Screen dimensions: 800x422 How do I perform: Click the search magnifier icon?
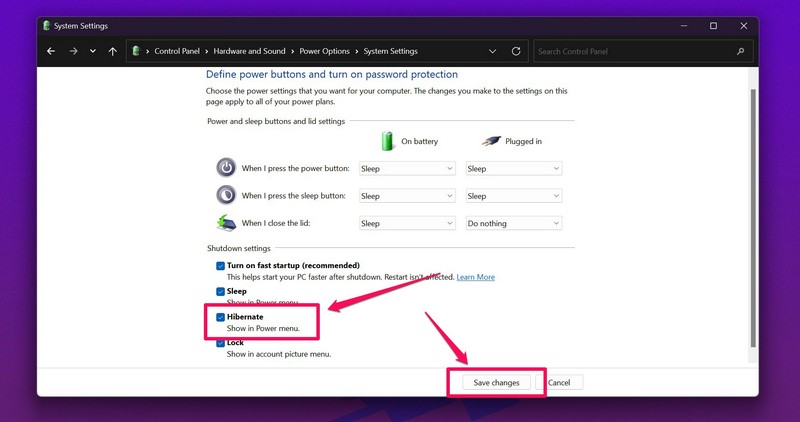click(x=741, y=51)
